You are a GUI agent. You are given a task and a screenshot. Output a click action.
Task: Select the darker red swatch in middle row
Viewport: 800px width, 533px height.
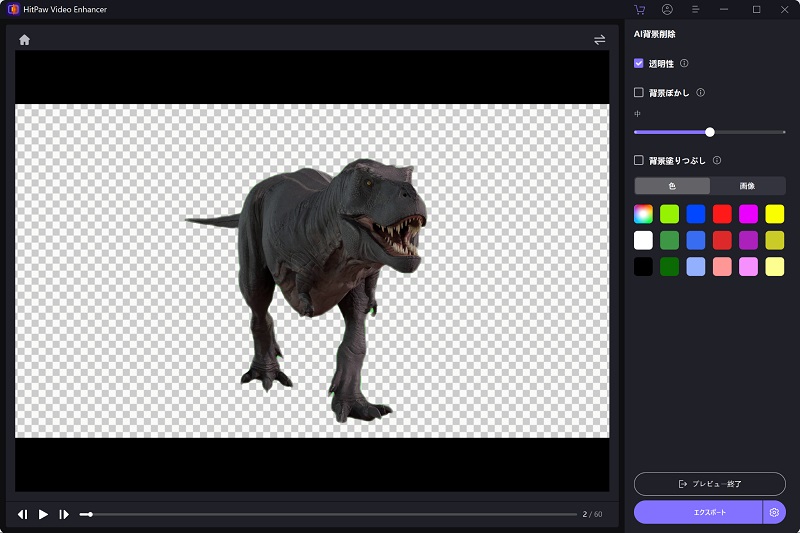722,240
